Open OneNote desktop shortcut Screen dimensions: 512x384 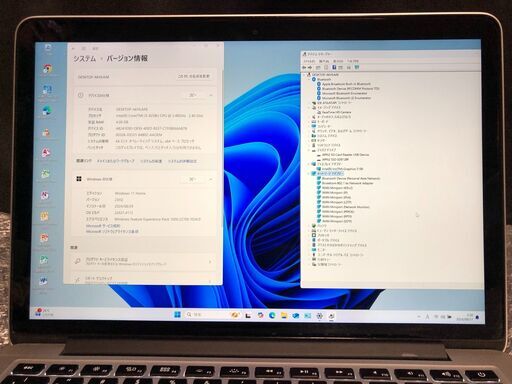(45, 195)
